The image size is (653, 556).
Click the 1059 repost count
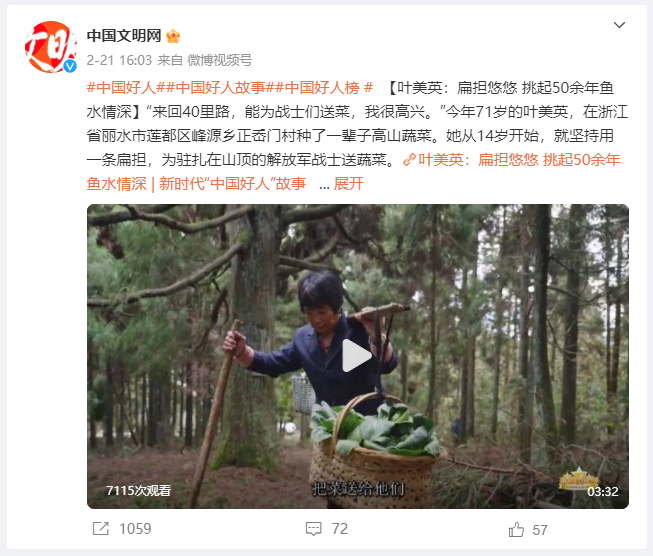click(x=135, y=529)
